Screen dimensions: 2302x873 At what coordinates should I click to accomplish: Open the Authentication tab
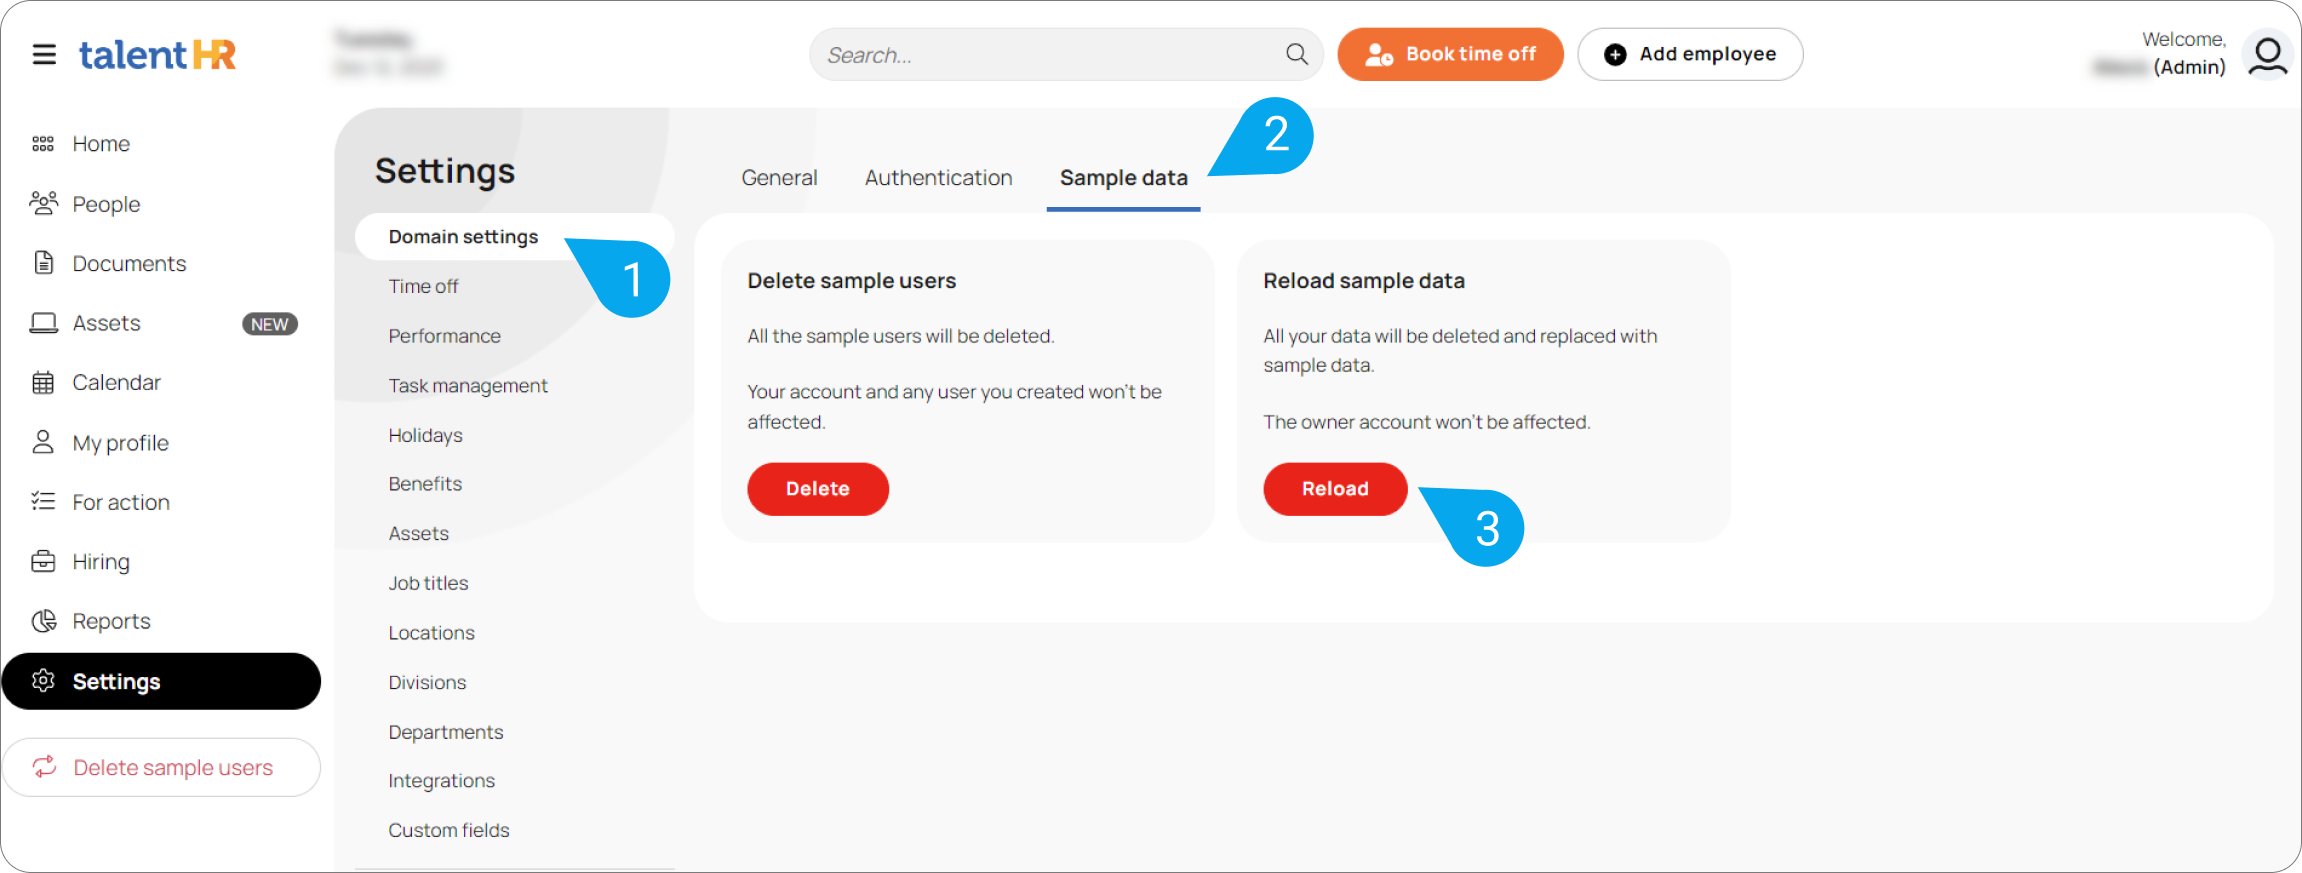pos(938,178)
